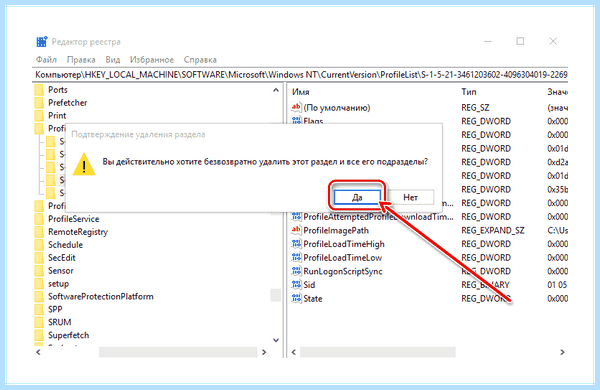The image size is (600, 390).
Task: Click values pane horizontal scrollbar thumb
Action: click(378, 352)
